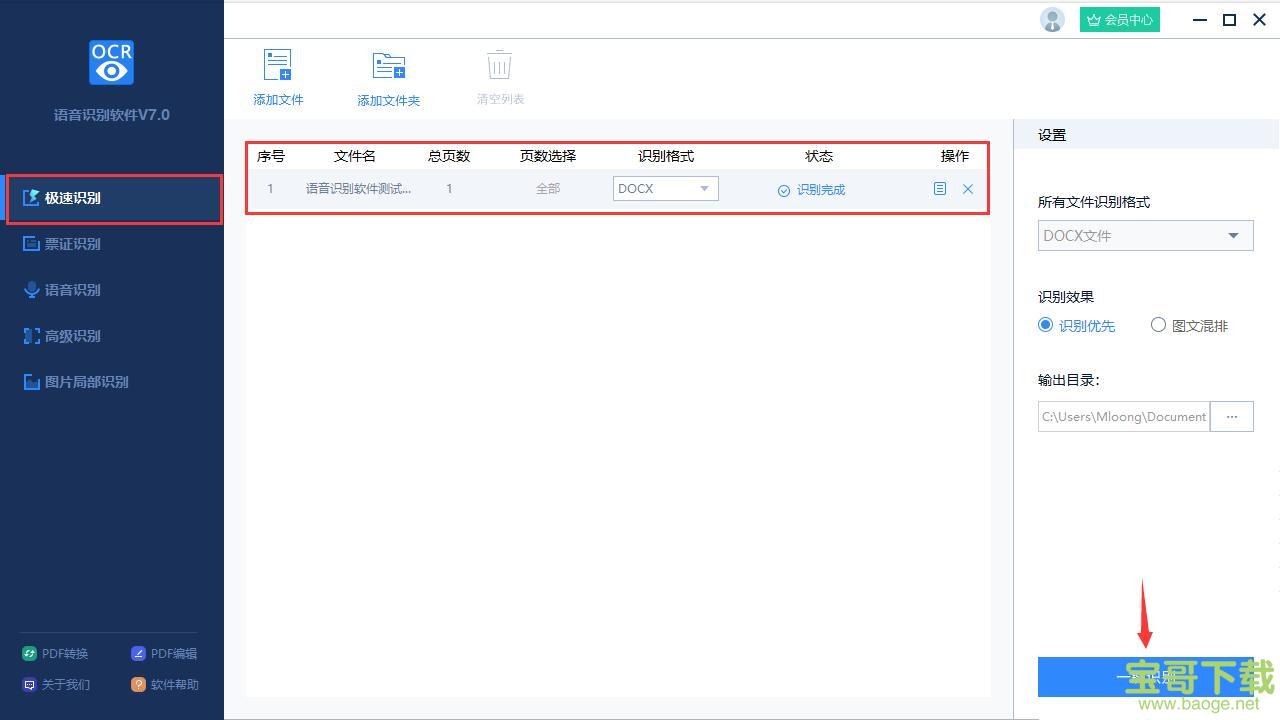Click the 图片局部识别 sidebar icon

(31, 382)
